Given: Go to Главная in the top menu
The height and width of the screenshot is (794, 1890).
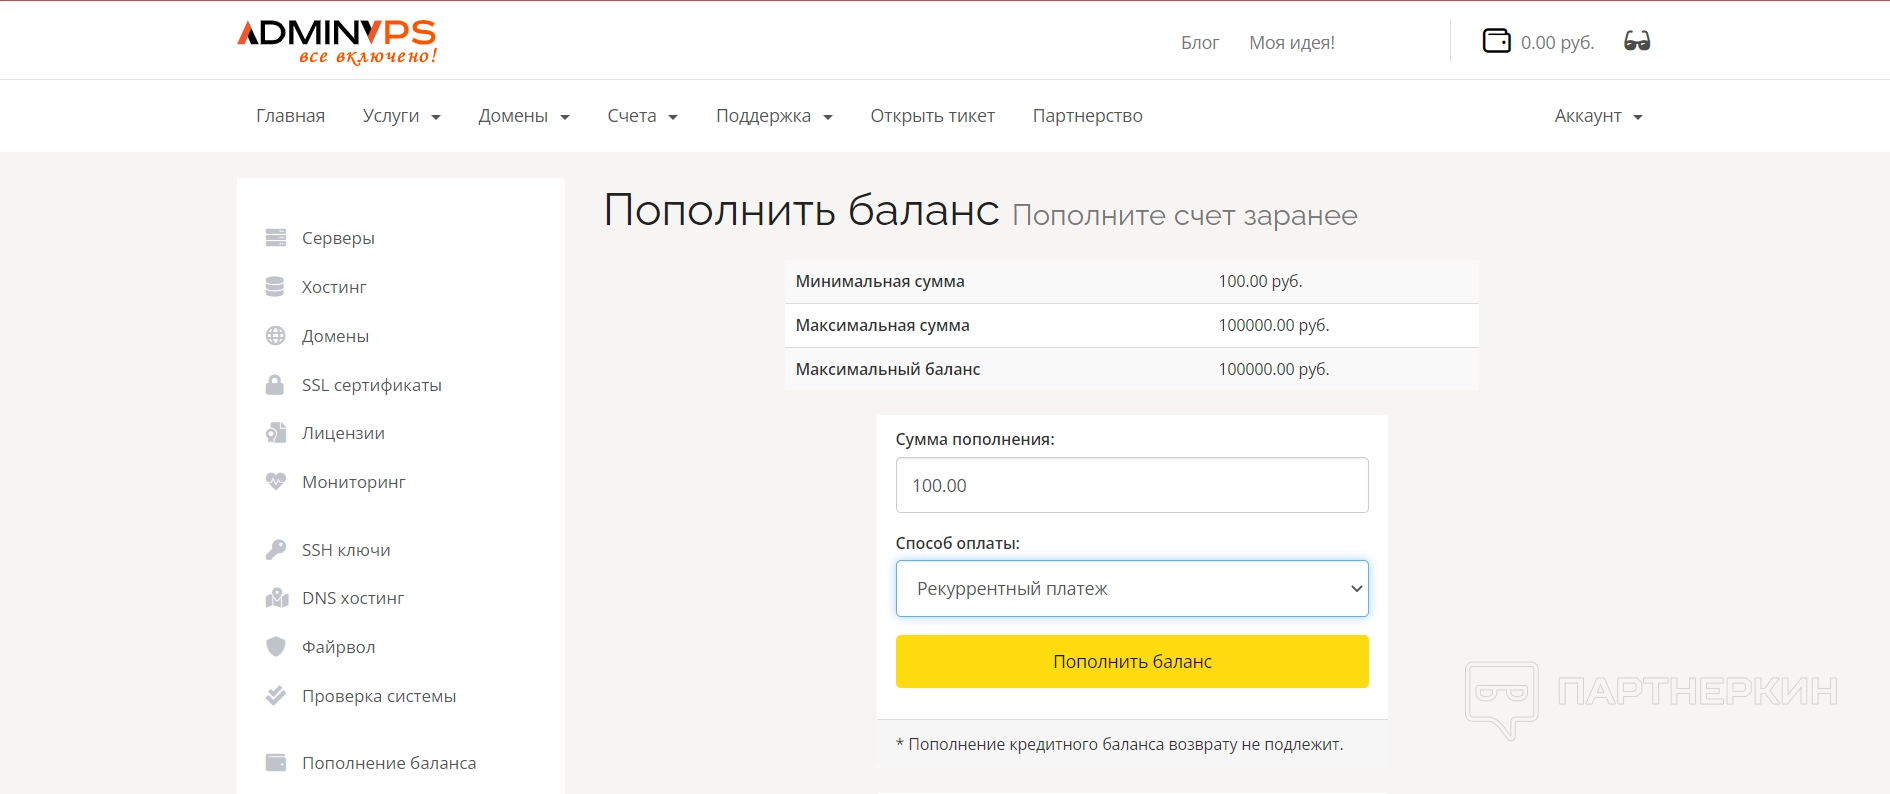Looking at the screenshot, I should (x=290, y=116).
